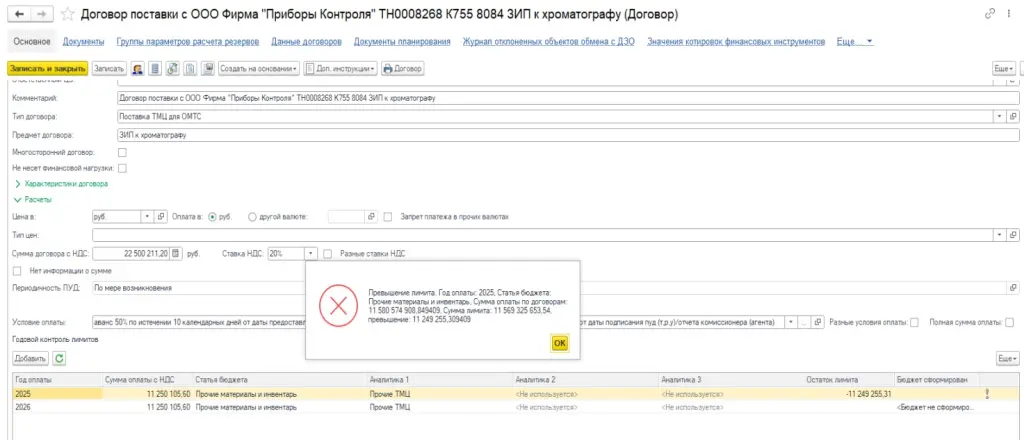Select руб. payment radio button
The height and width of the screenshot is (440, 1024).
212,217
